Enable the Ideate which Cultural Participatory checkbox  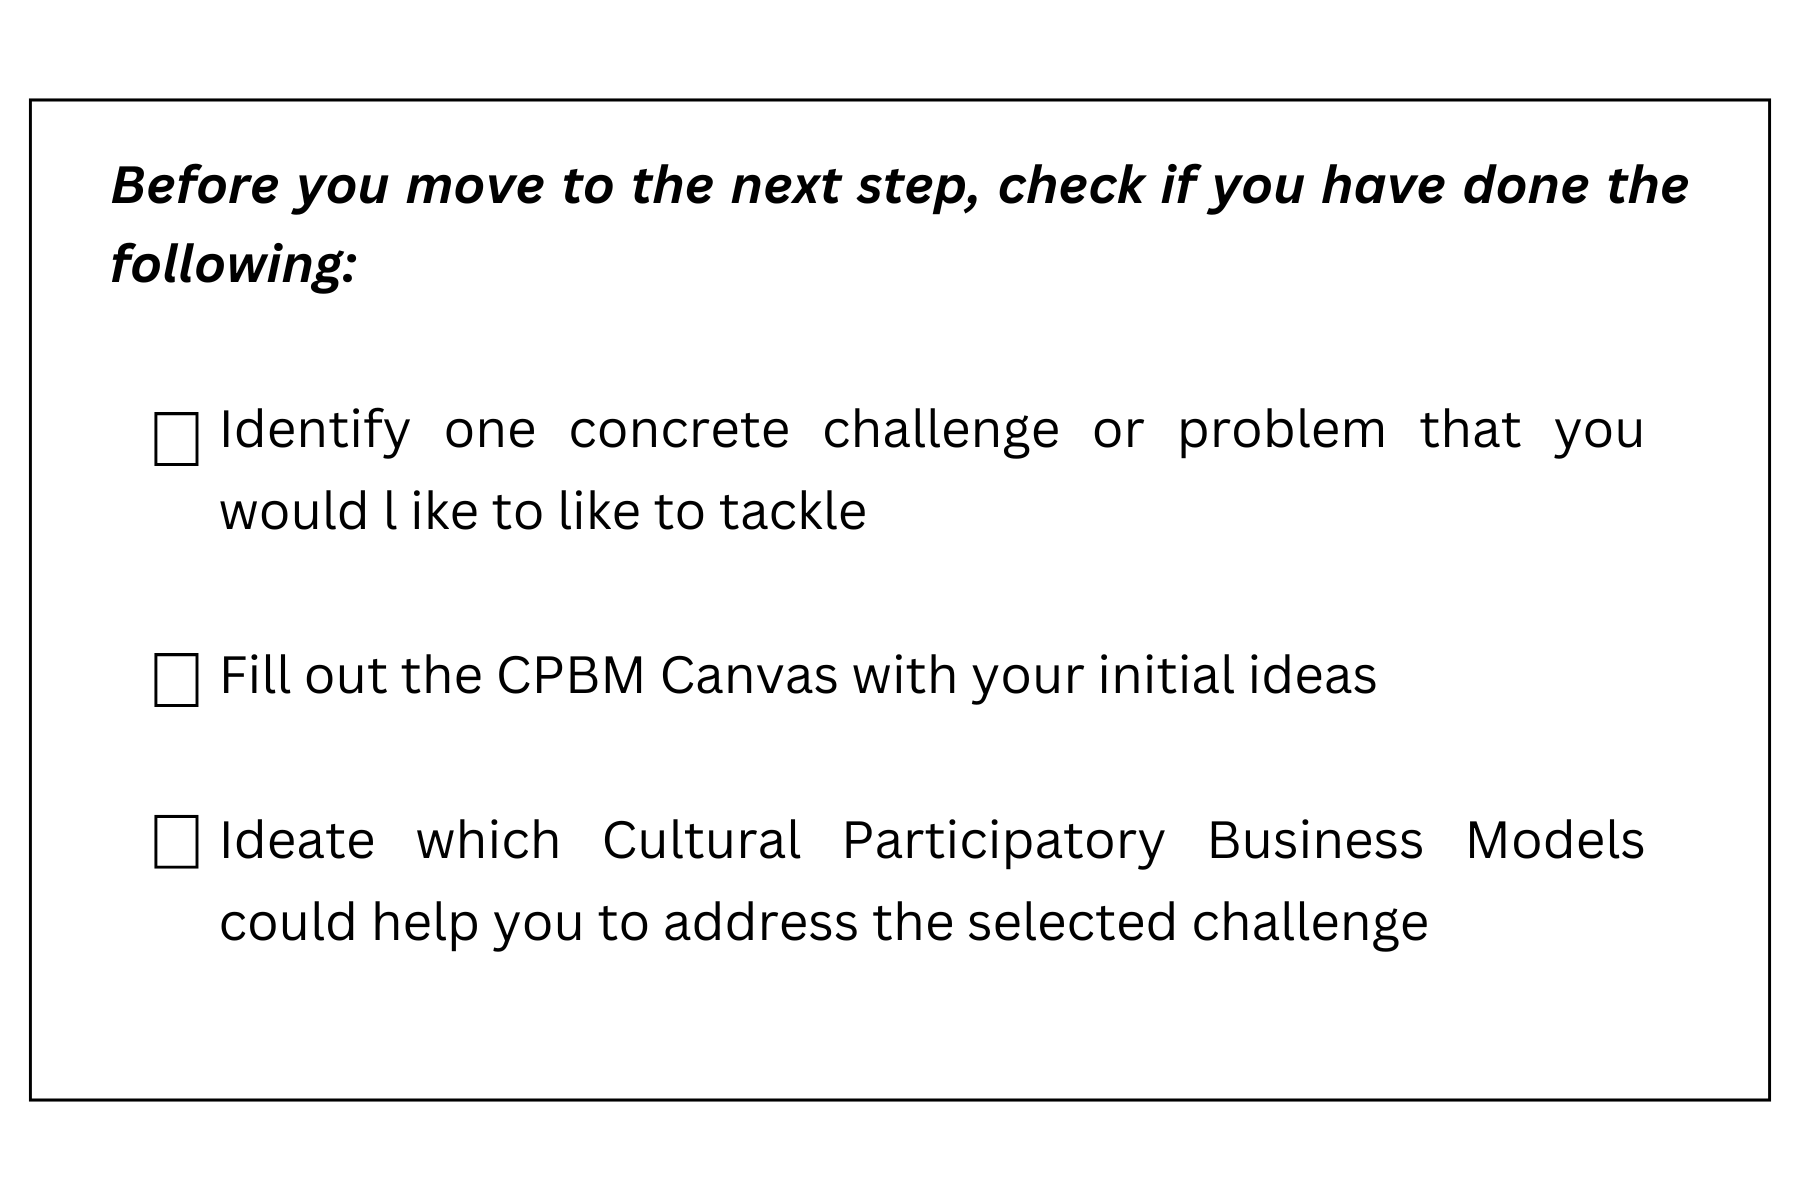coord(176,842)
